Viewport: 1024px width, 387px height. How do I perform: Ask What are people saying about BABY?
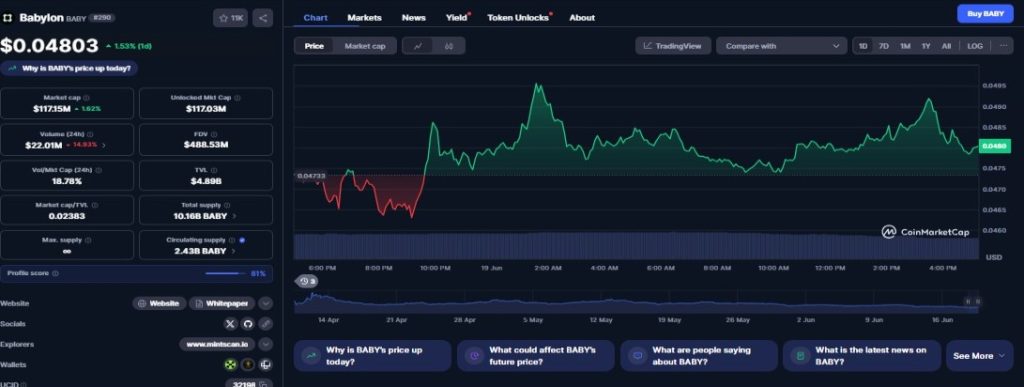(x=699, y=356)
